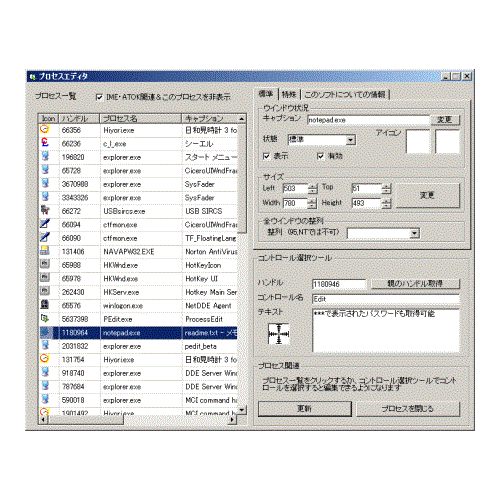Click the Hiyori.exe clock icon in row 131764
500x500 pixels.
45,359
